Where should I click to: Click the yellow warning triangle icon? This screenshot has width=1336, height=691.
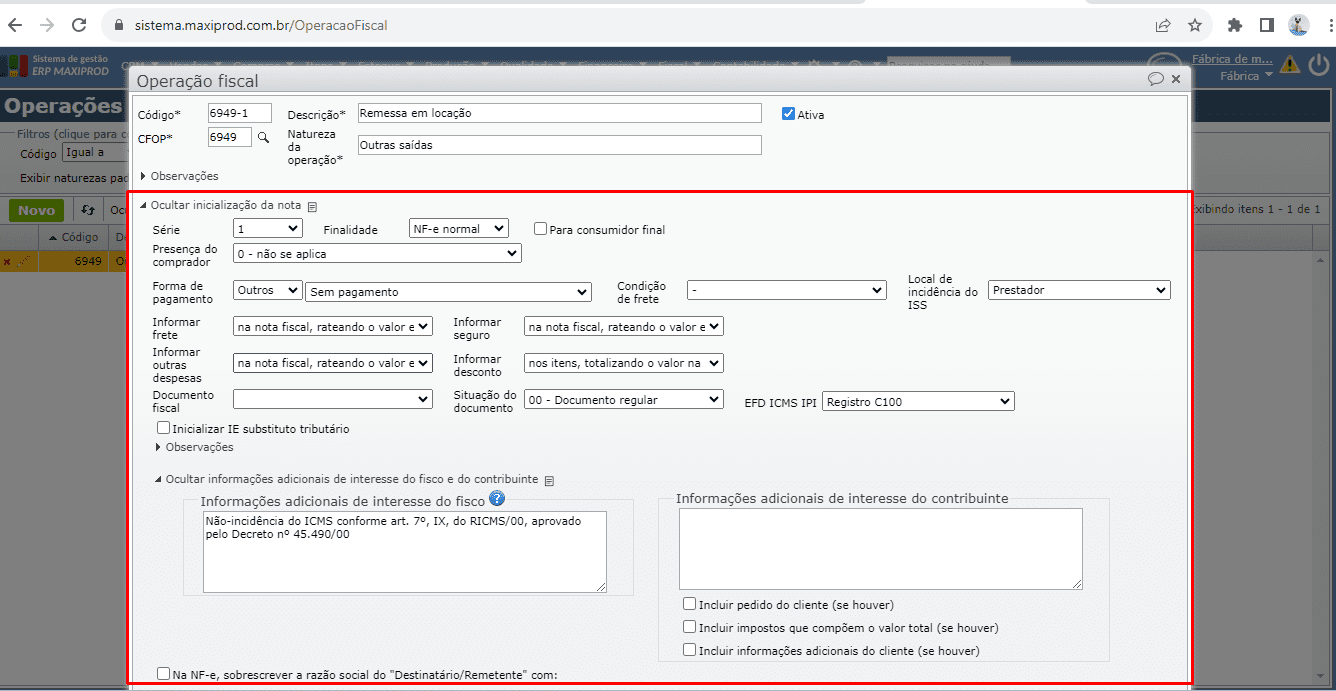tap(1290, 66)
